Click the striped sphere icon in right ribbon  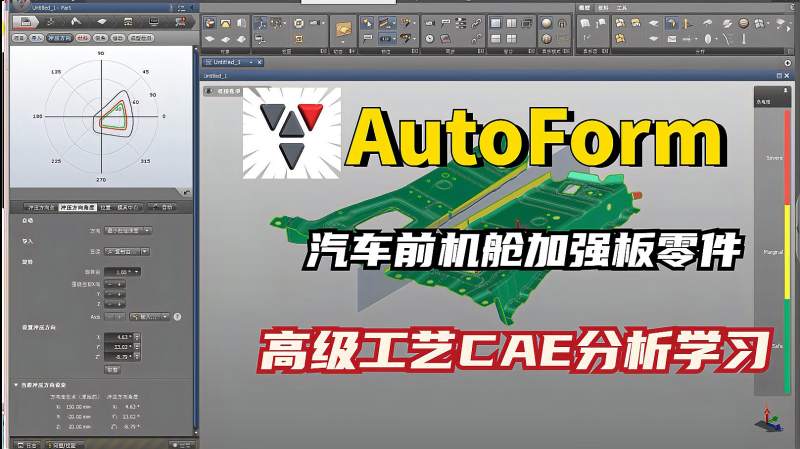(744, 23)
